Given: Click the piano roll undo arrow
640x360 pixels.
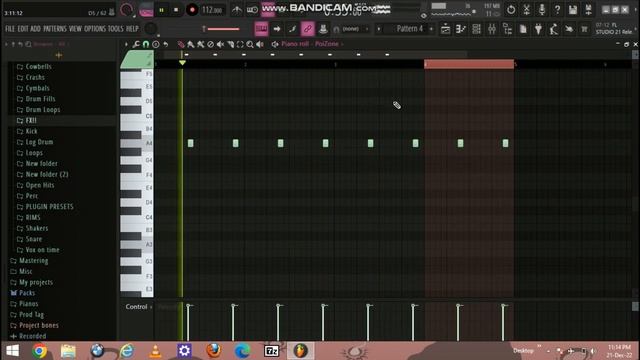Looking at the screenshot, I should 166,44.
